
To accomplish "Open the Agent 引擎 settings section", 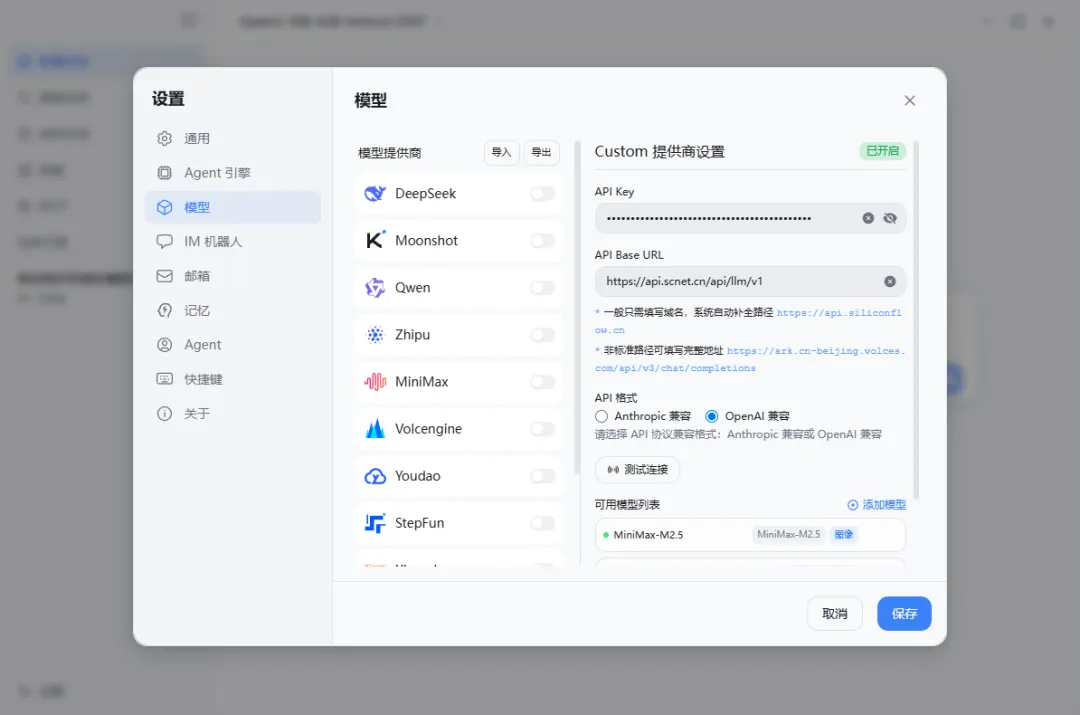I will pos(232,173).
